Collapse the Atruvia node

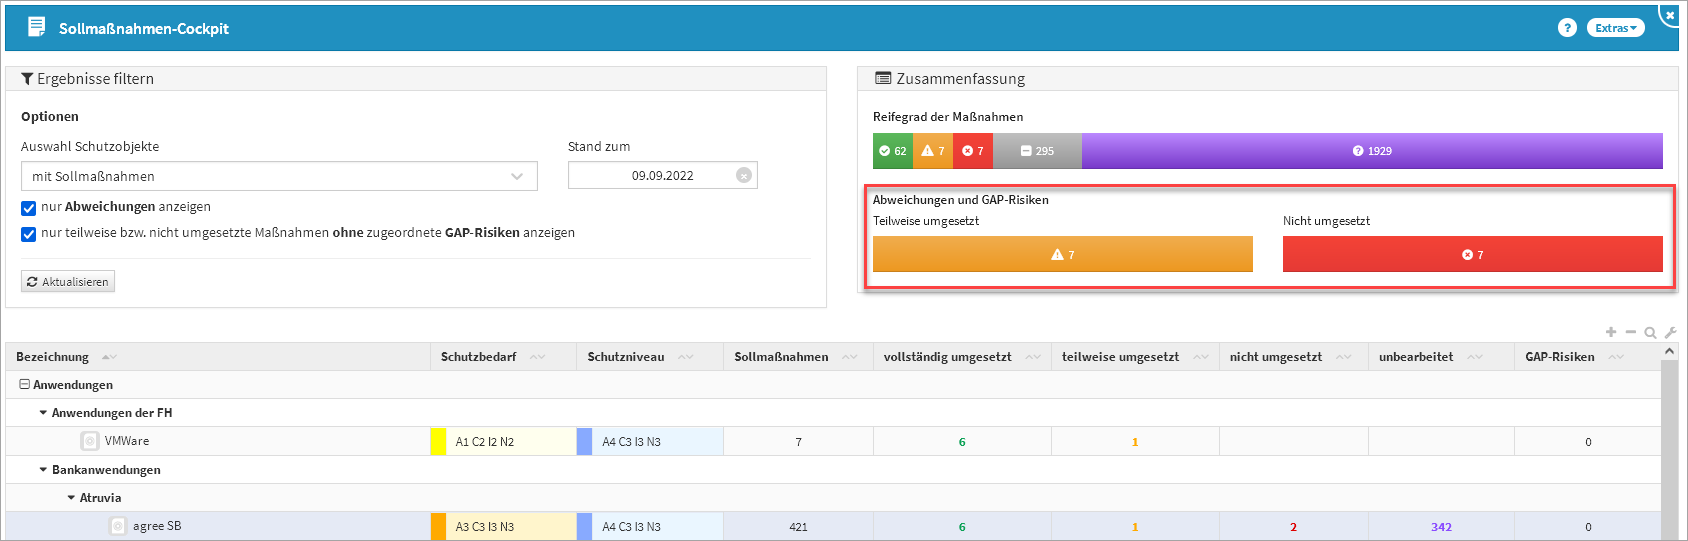pyautogui.click(x=71, y=498)
